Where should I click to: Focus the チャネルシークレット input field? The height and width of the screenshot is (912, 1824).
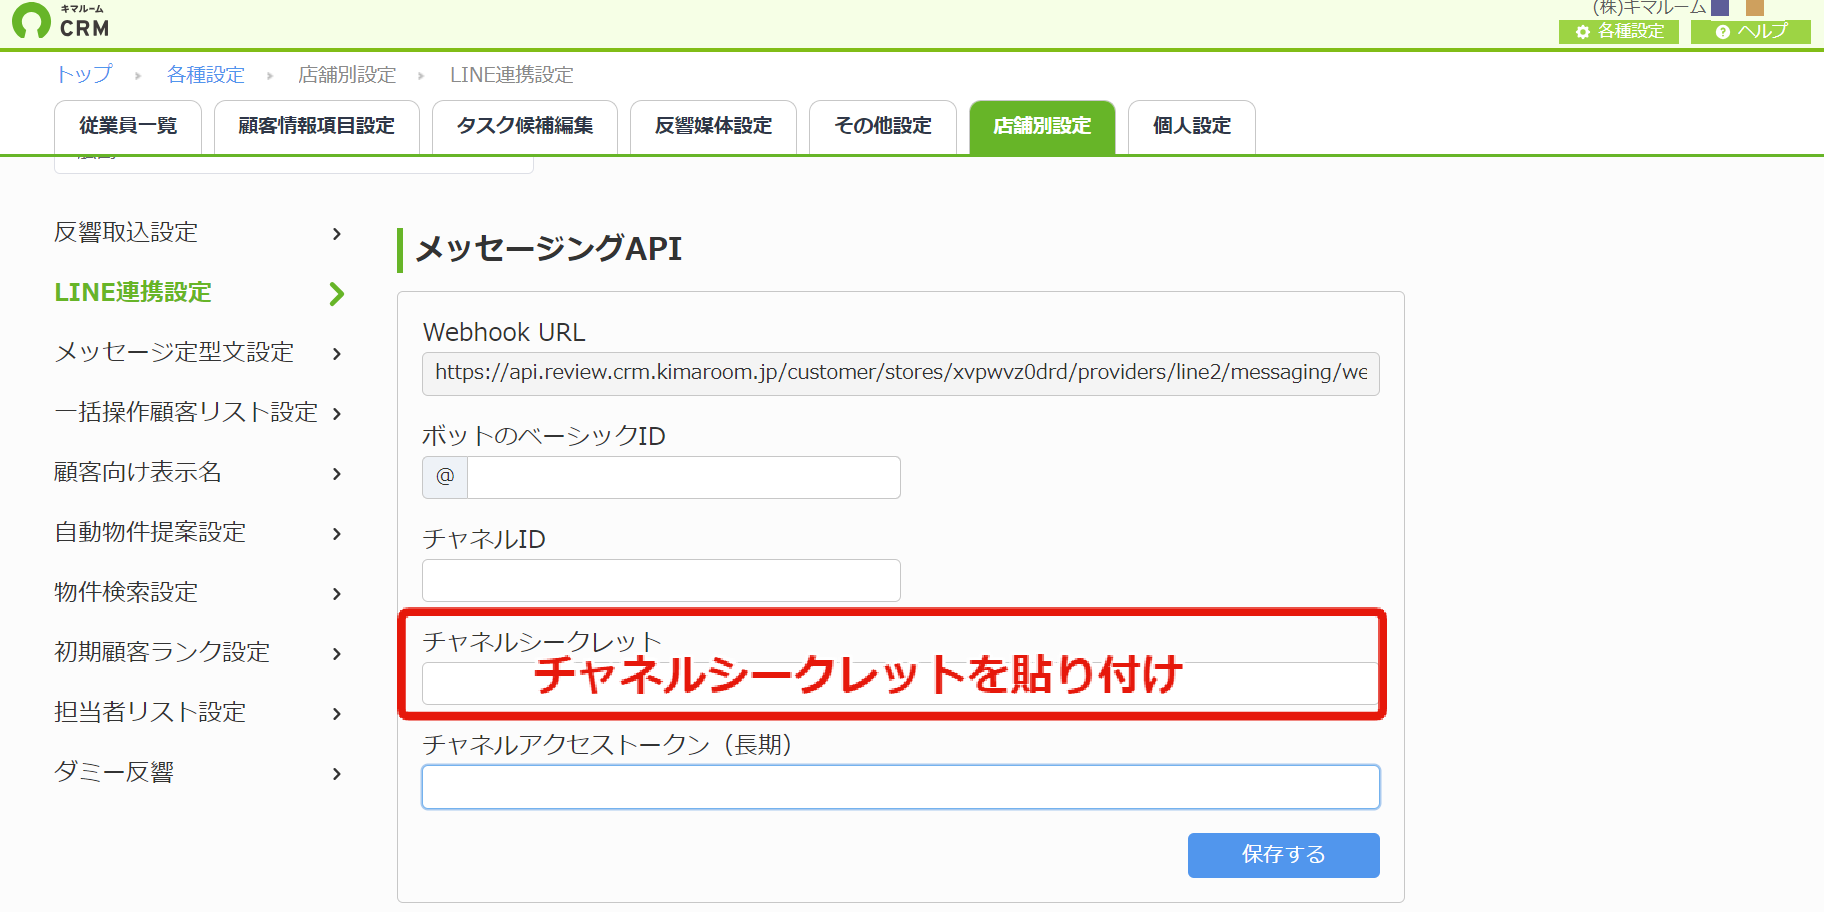[901, 684]
